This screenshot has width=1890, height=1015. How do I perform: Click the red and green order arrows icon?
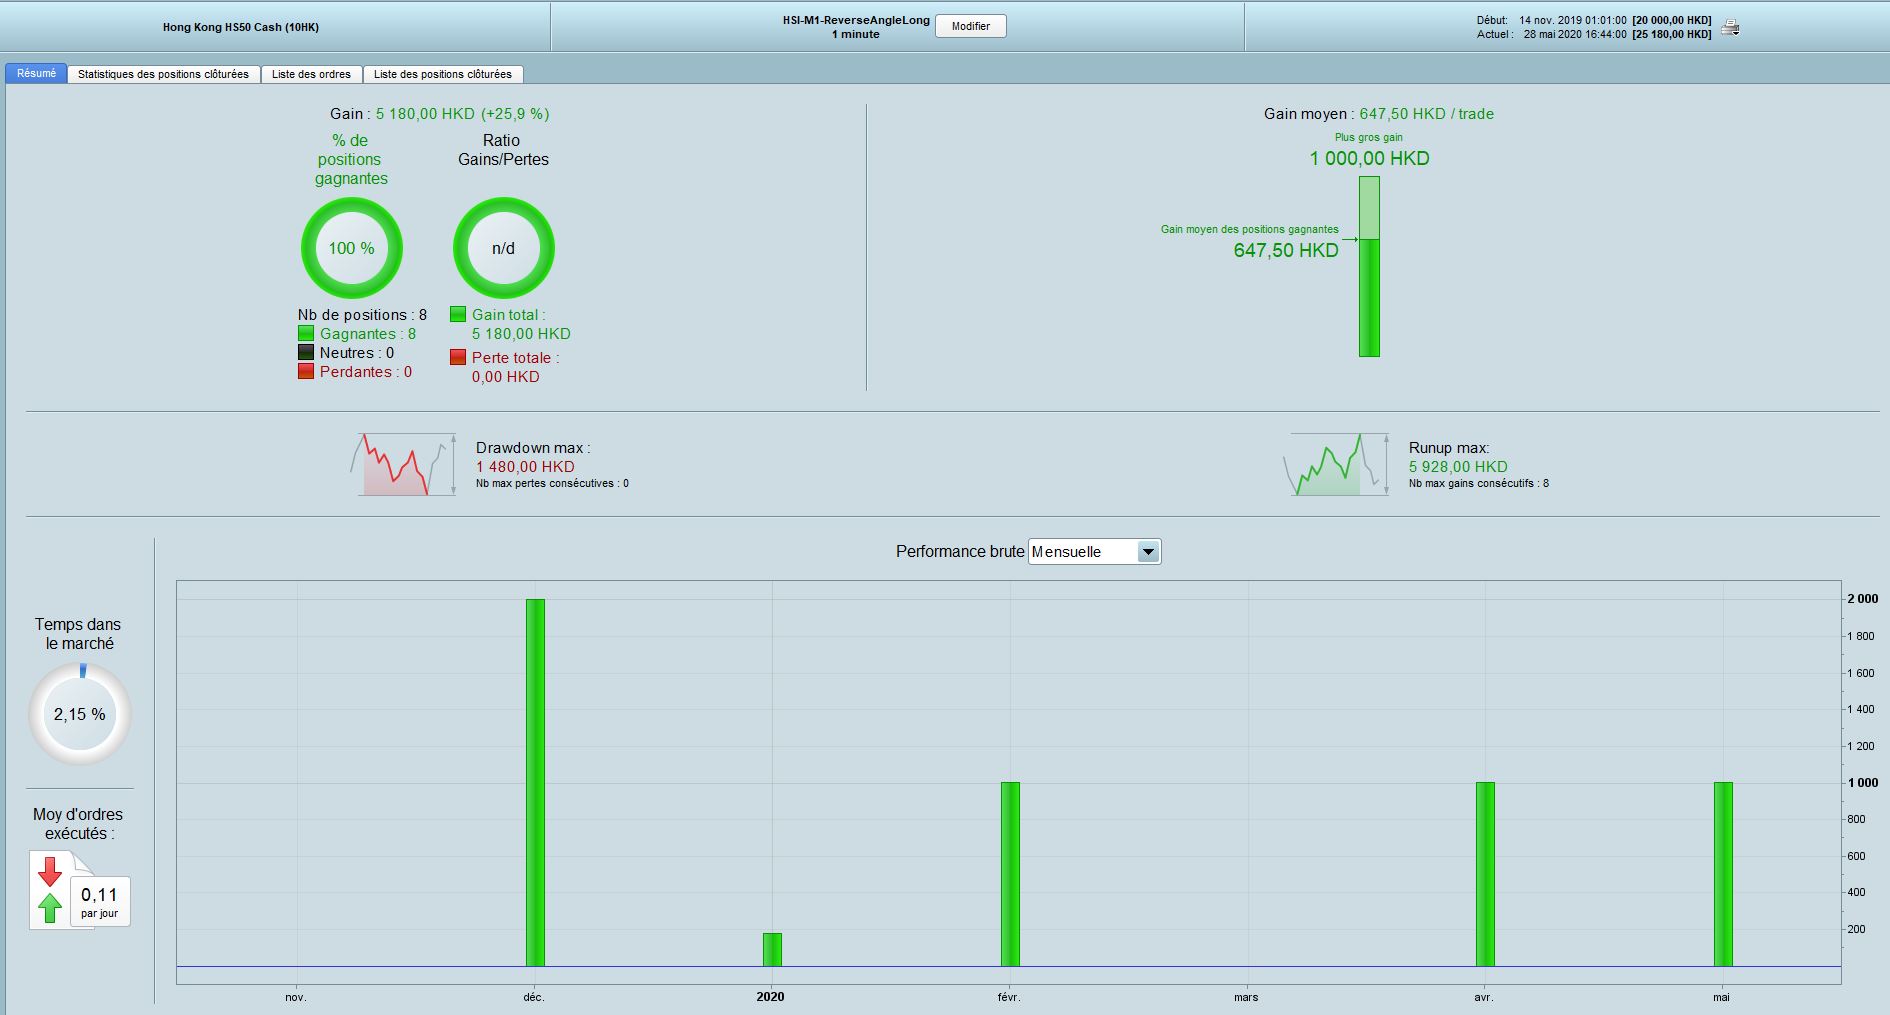point(50,889)
